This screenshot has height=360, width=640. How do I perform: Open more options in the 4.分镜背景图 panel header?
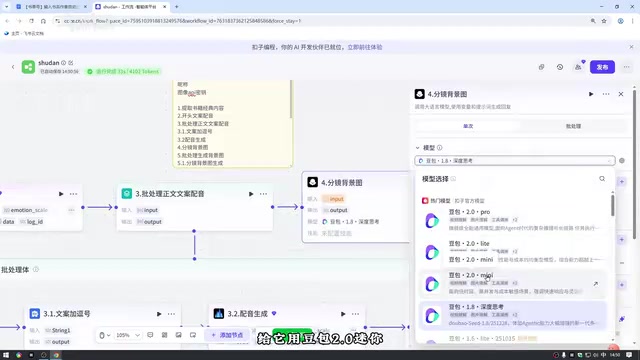pyautogui.click(x=606, y=94)
